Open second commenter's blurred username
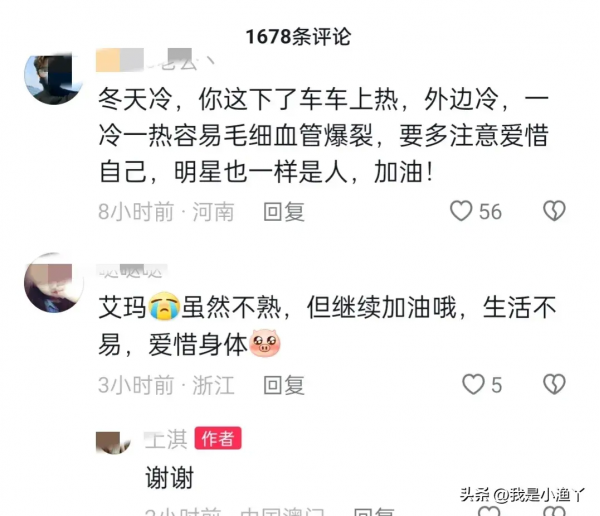 pyautogui.click(x=132, y=271)
